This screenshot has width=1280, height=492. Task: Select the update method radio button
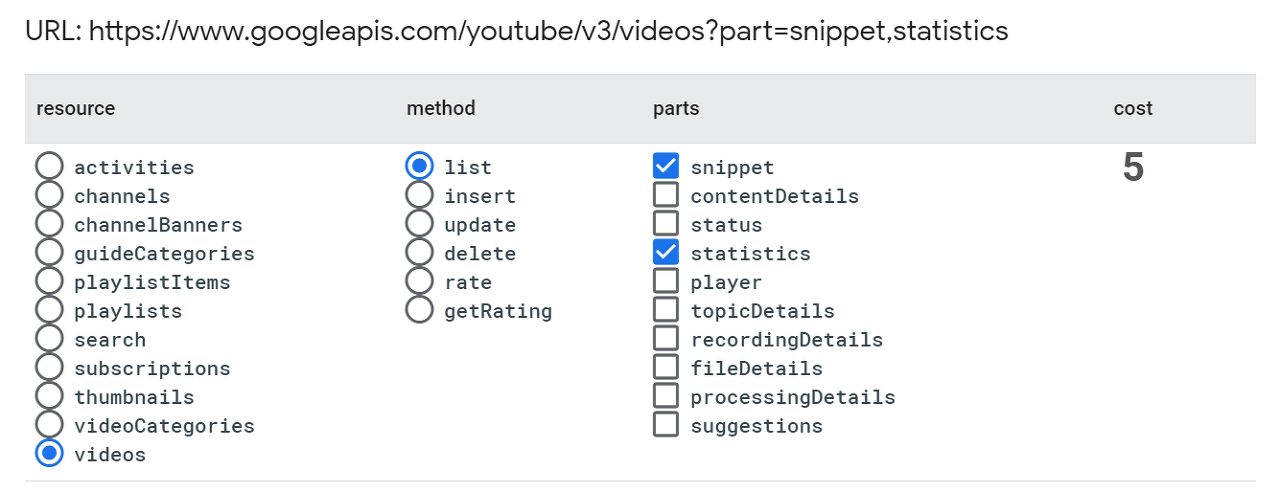tap(420, 225)
